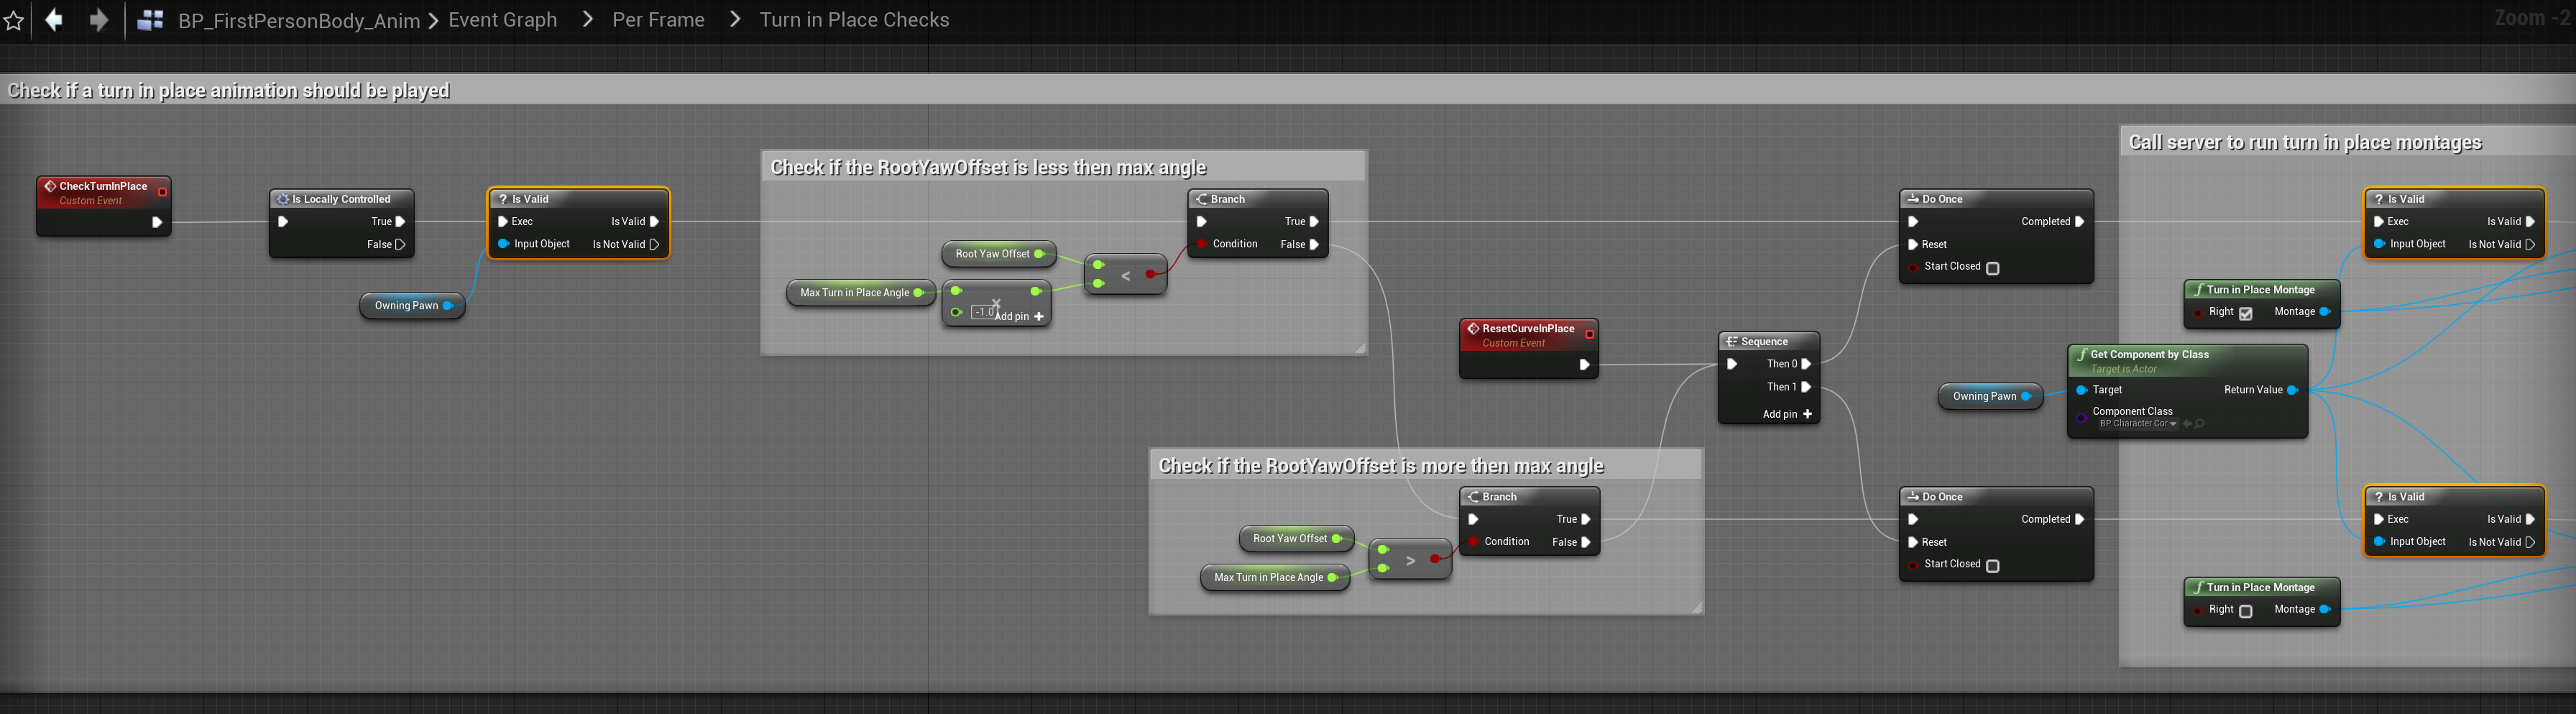Screen dimensions: 2576x714
Task: Select the BP_FirstPersonBody_Anim breadcrumb link
Action: point(298,20)
